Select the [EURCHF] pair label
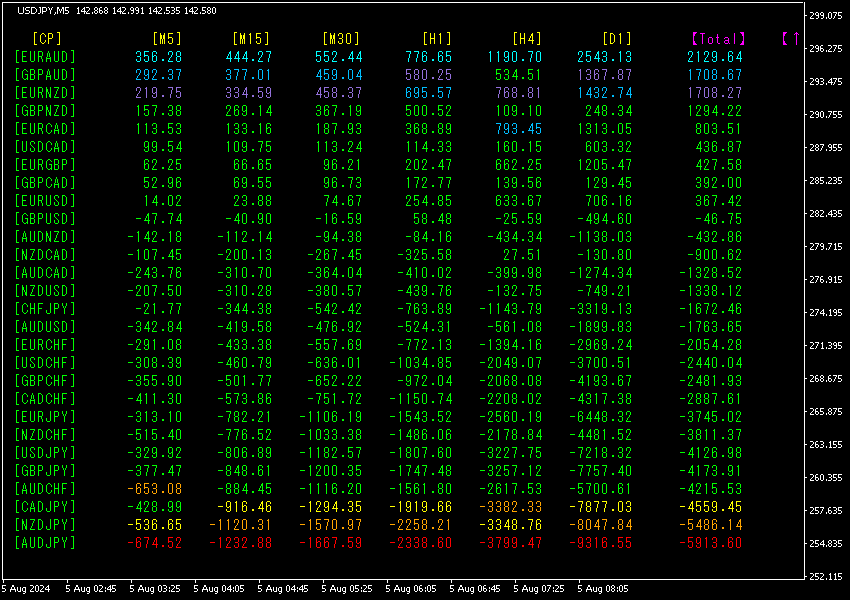Viewport: 850px width, 600px height. [x=45, y=344]
